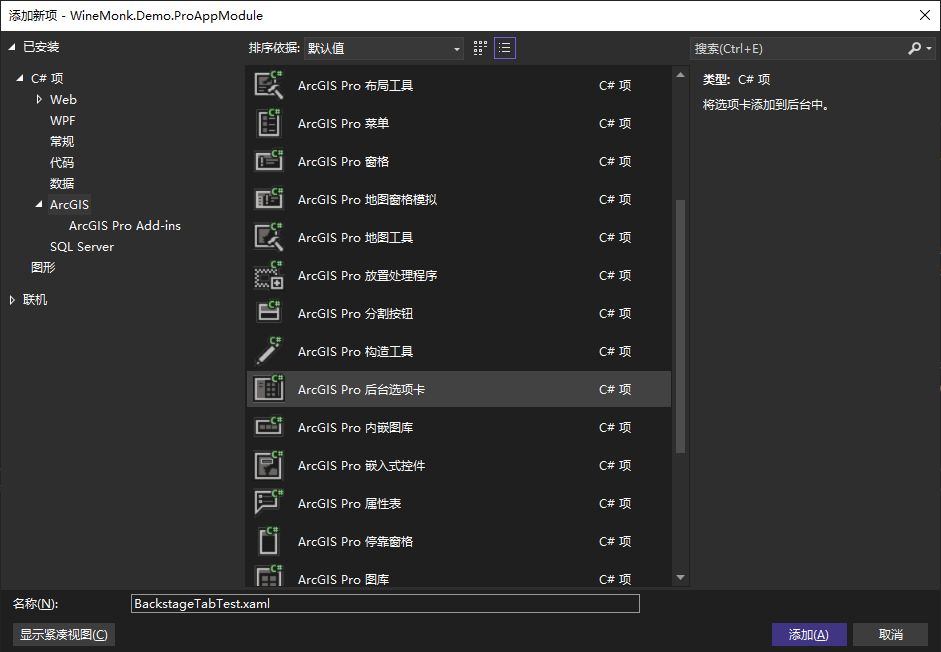Click the ArcGIS Pro 放置处理程序 label
This screenshot has width=941, height=652.
(x=367, y=275)
